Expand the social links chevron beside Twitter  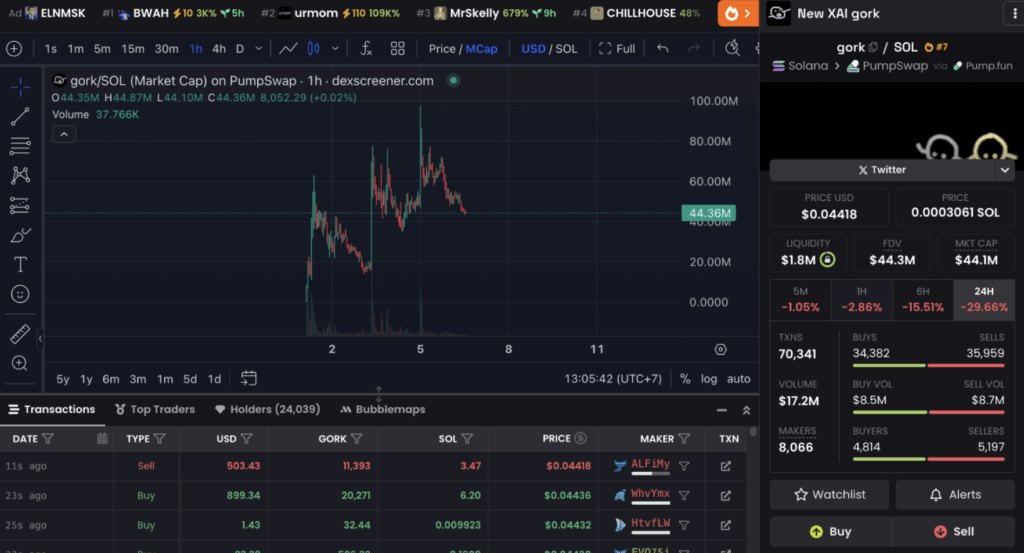1005,170
